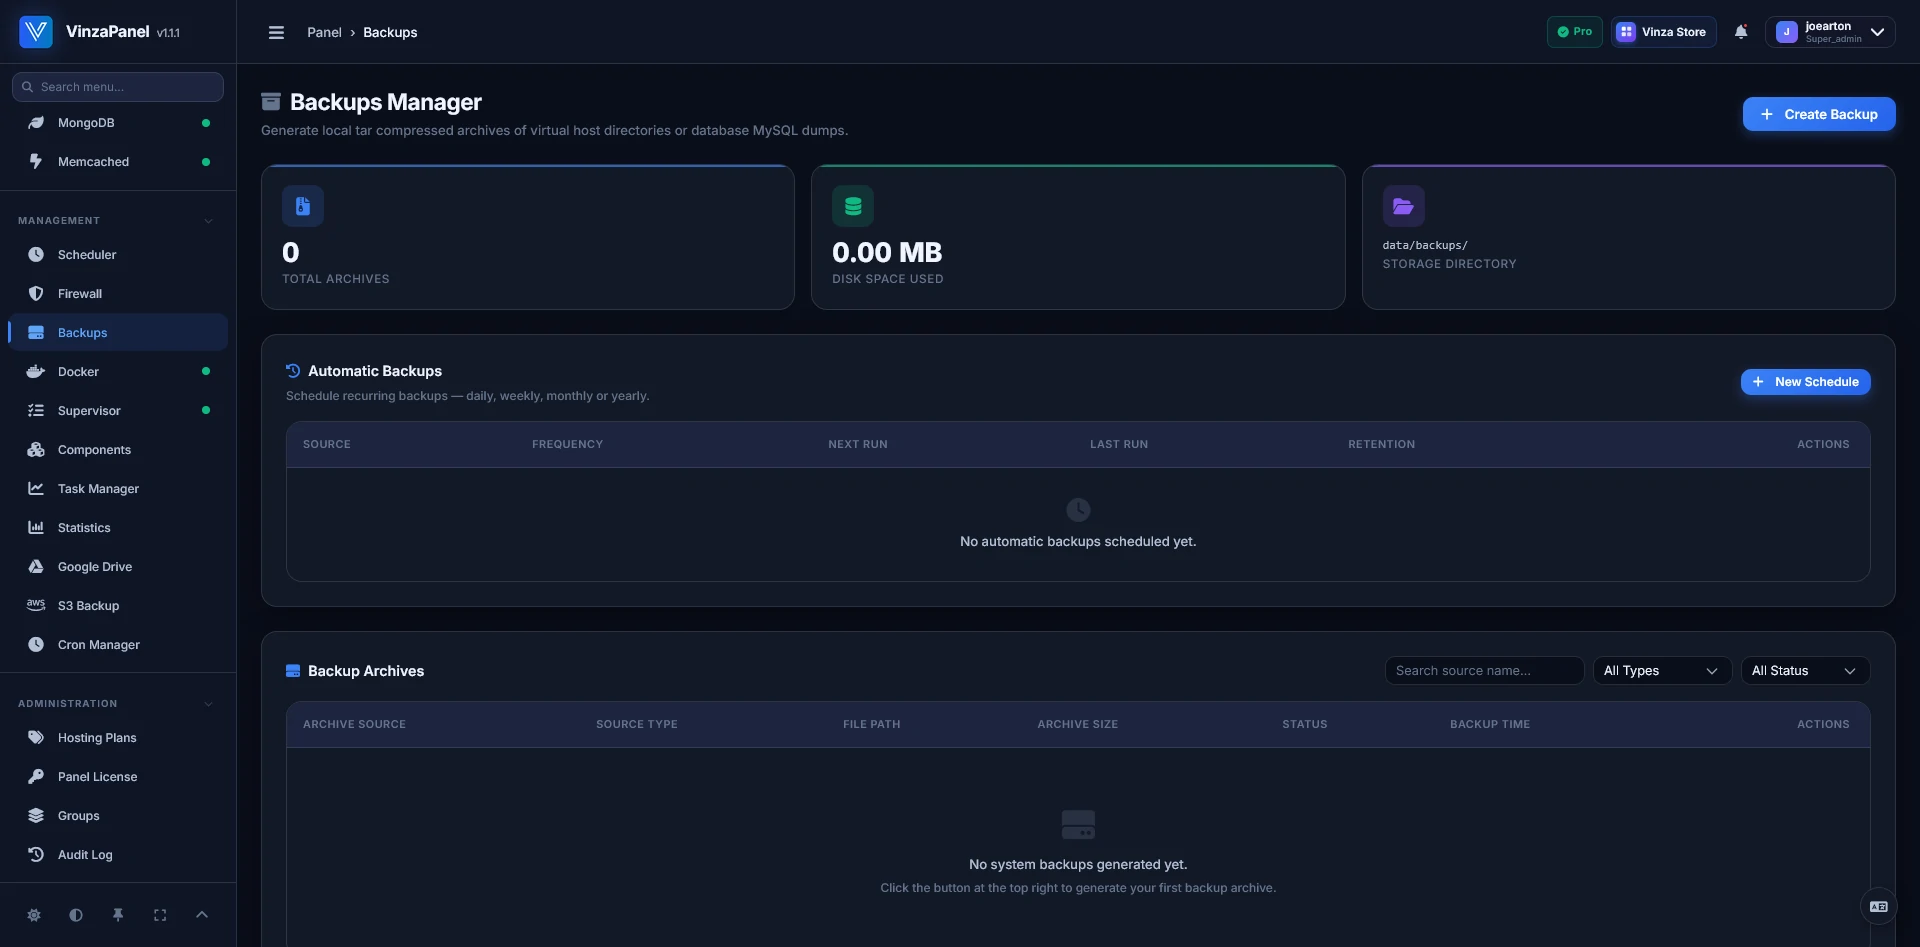Click the Pro license badge
This screenshot has width=1920, height=947.
[x=1575, y=32]
